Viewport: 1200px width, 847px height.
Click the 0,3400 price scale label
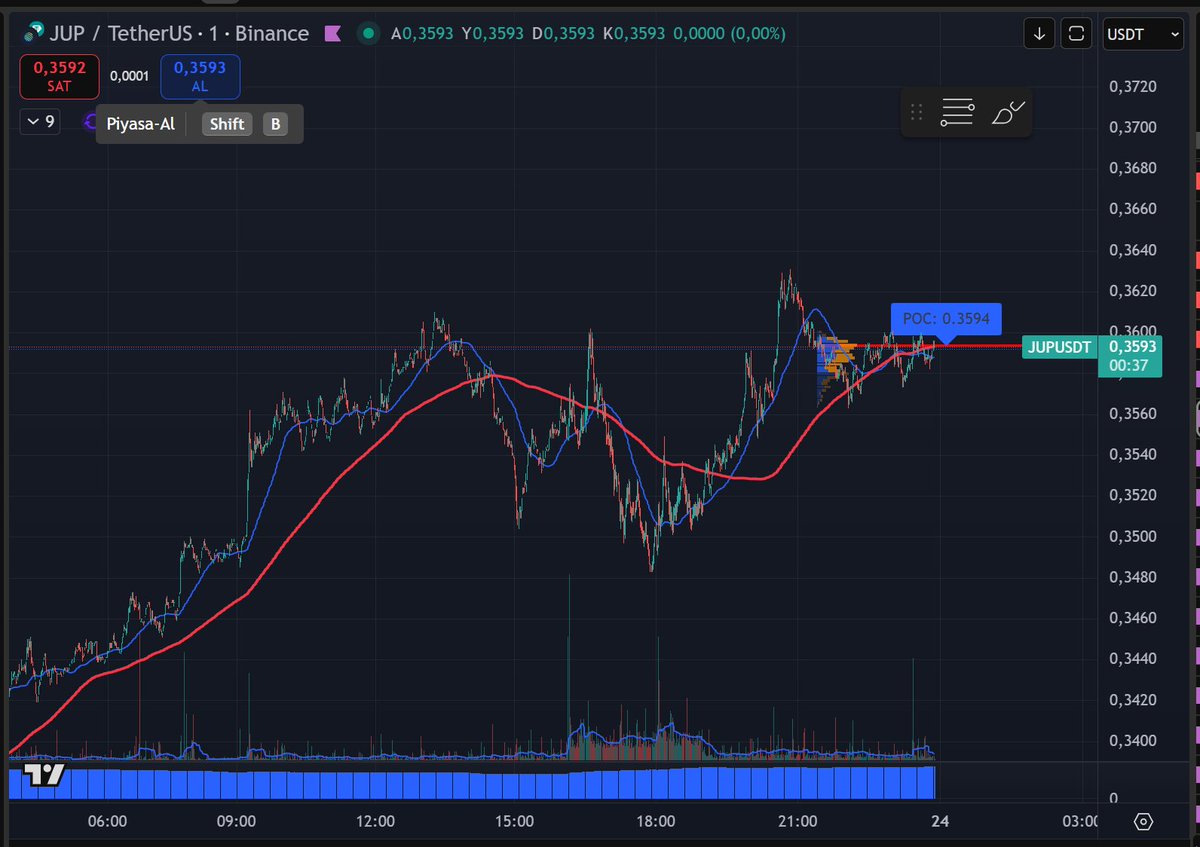pyautogui.click(x=1133, y=740)
